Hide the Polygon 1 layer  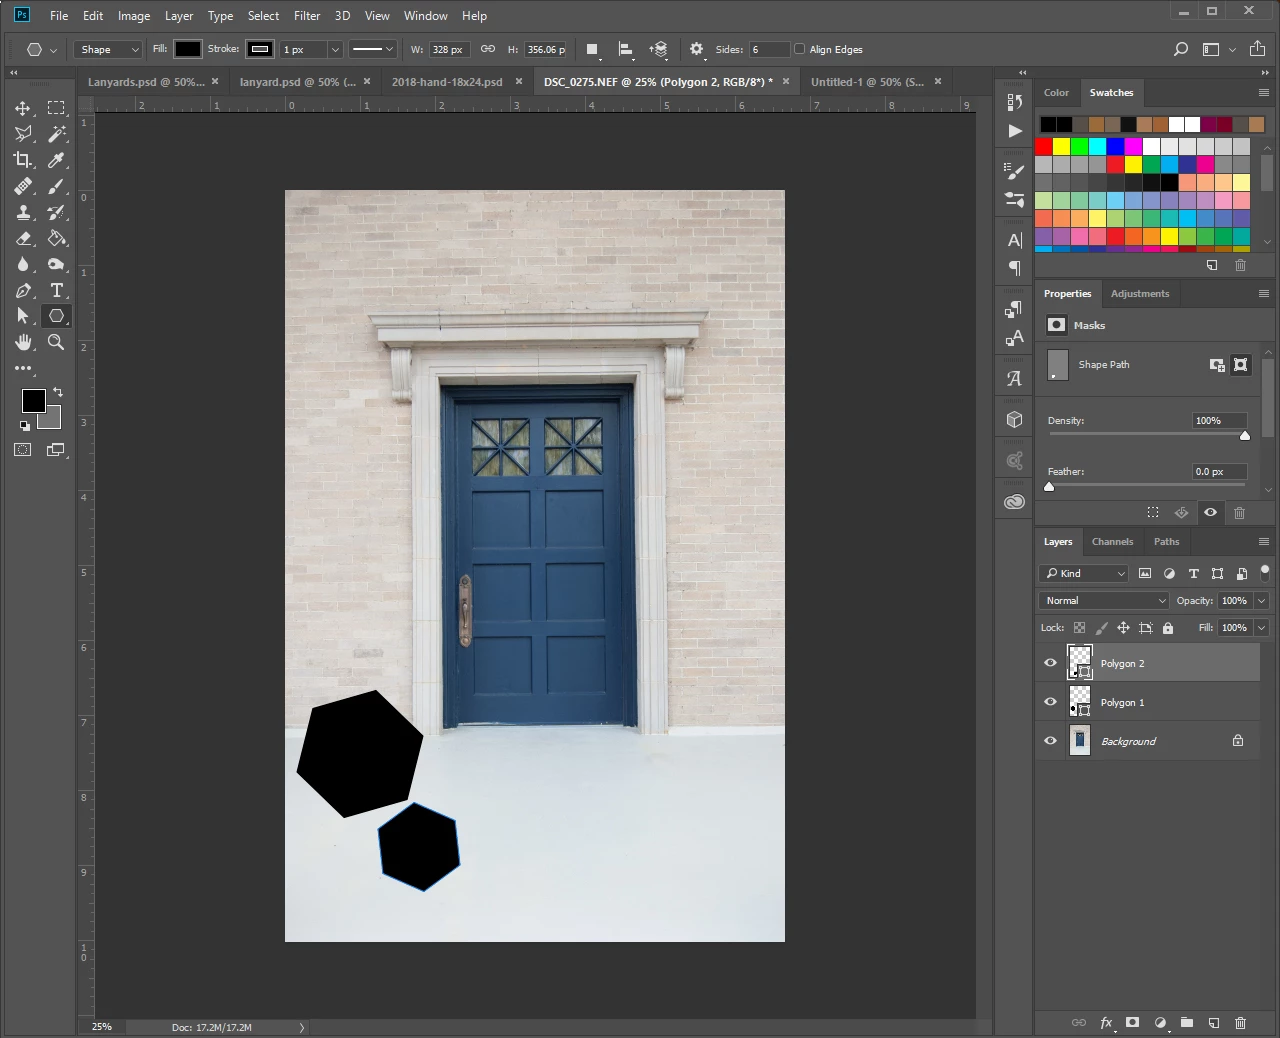click(1050, 702)
